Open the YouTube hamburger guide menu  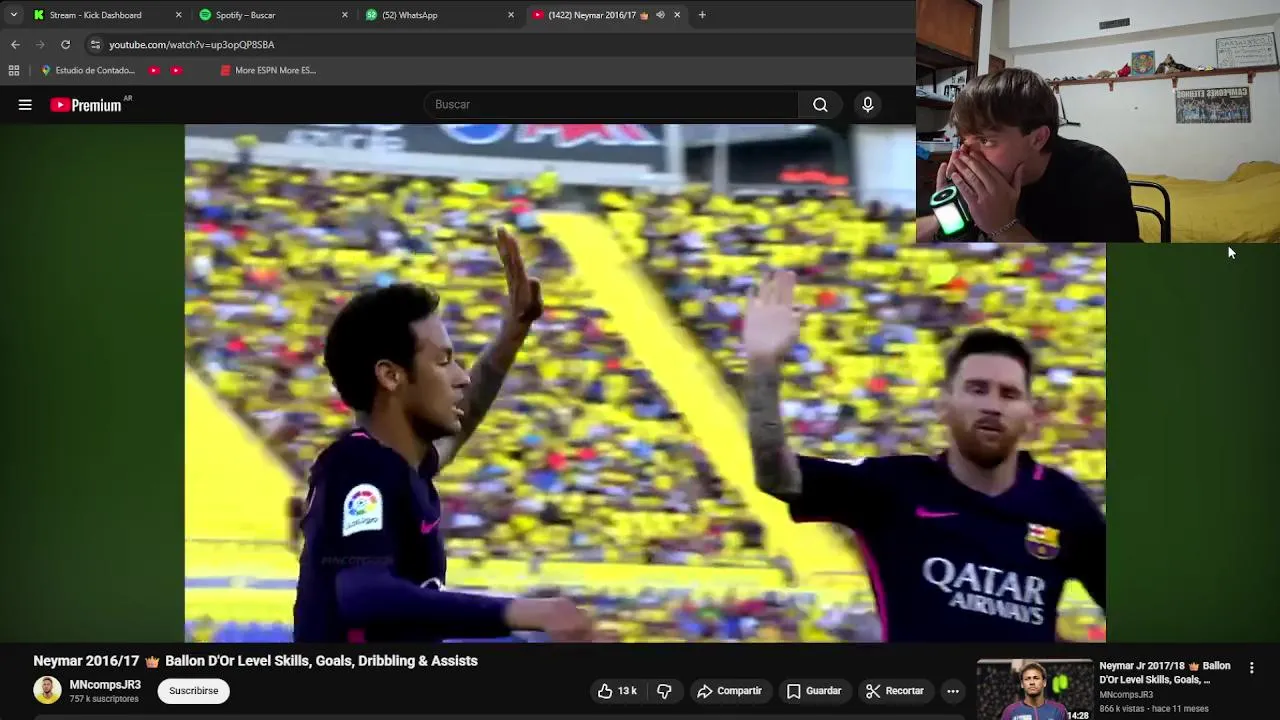(25, 104)
